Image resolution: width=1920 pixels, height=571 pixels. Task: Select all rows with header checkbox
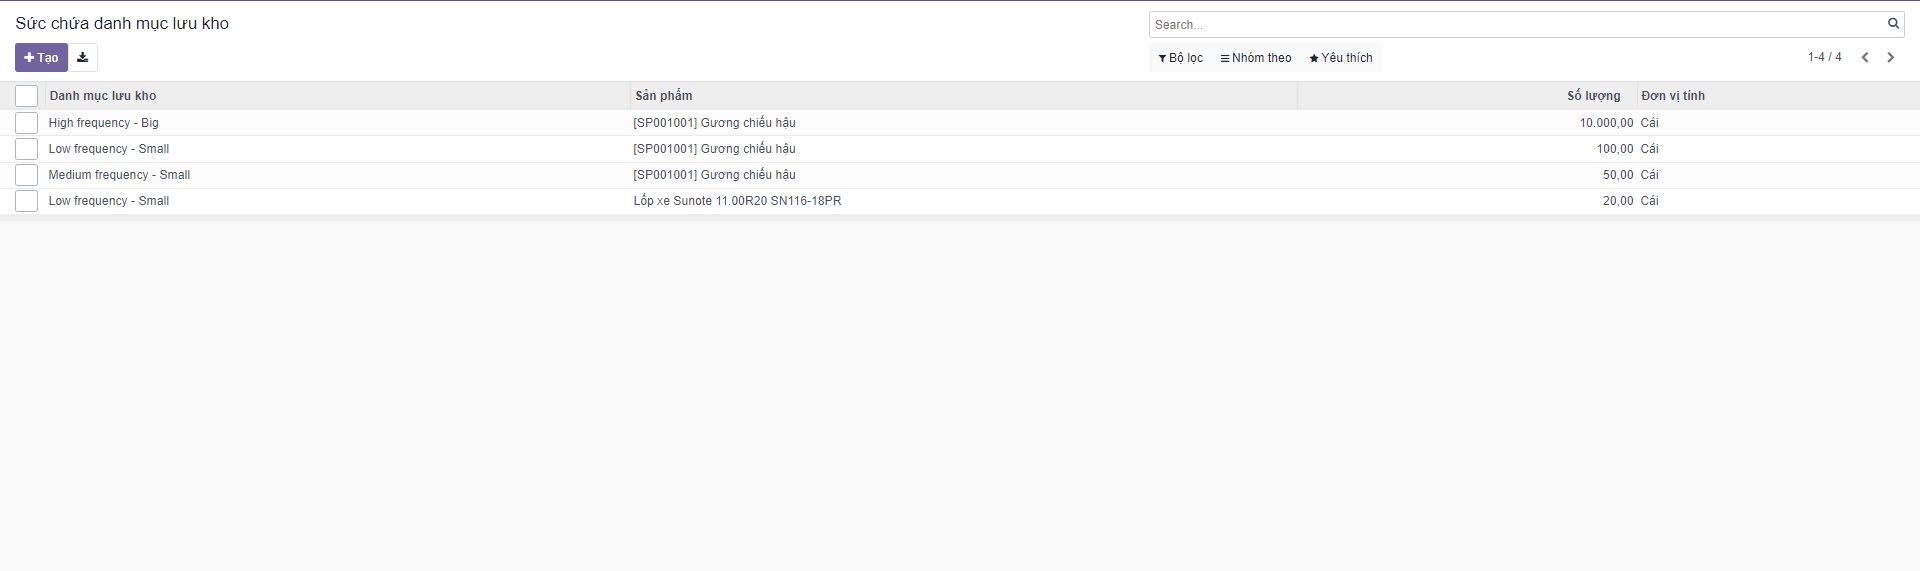[x=27, y=96]
